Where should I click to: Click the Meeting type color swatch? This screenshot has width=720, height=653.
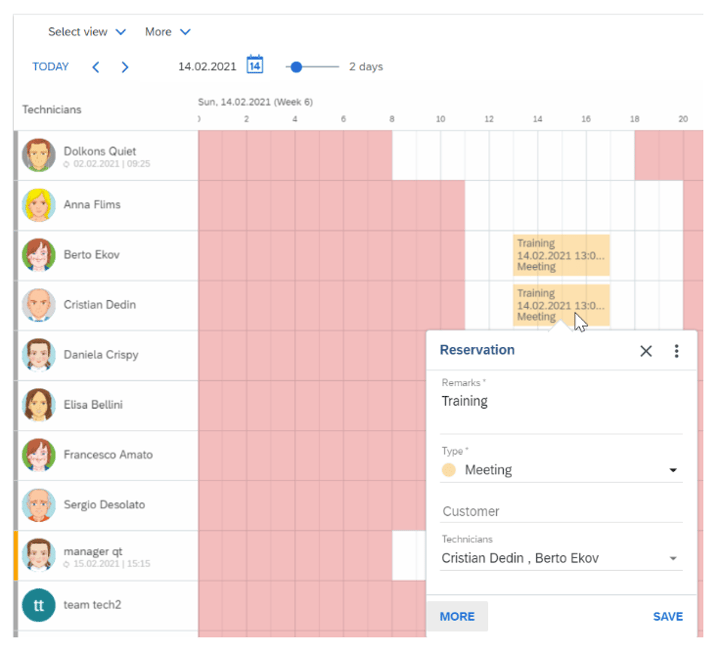pyautogui.click(x=449, y=470)
